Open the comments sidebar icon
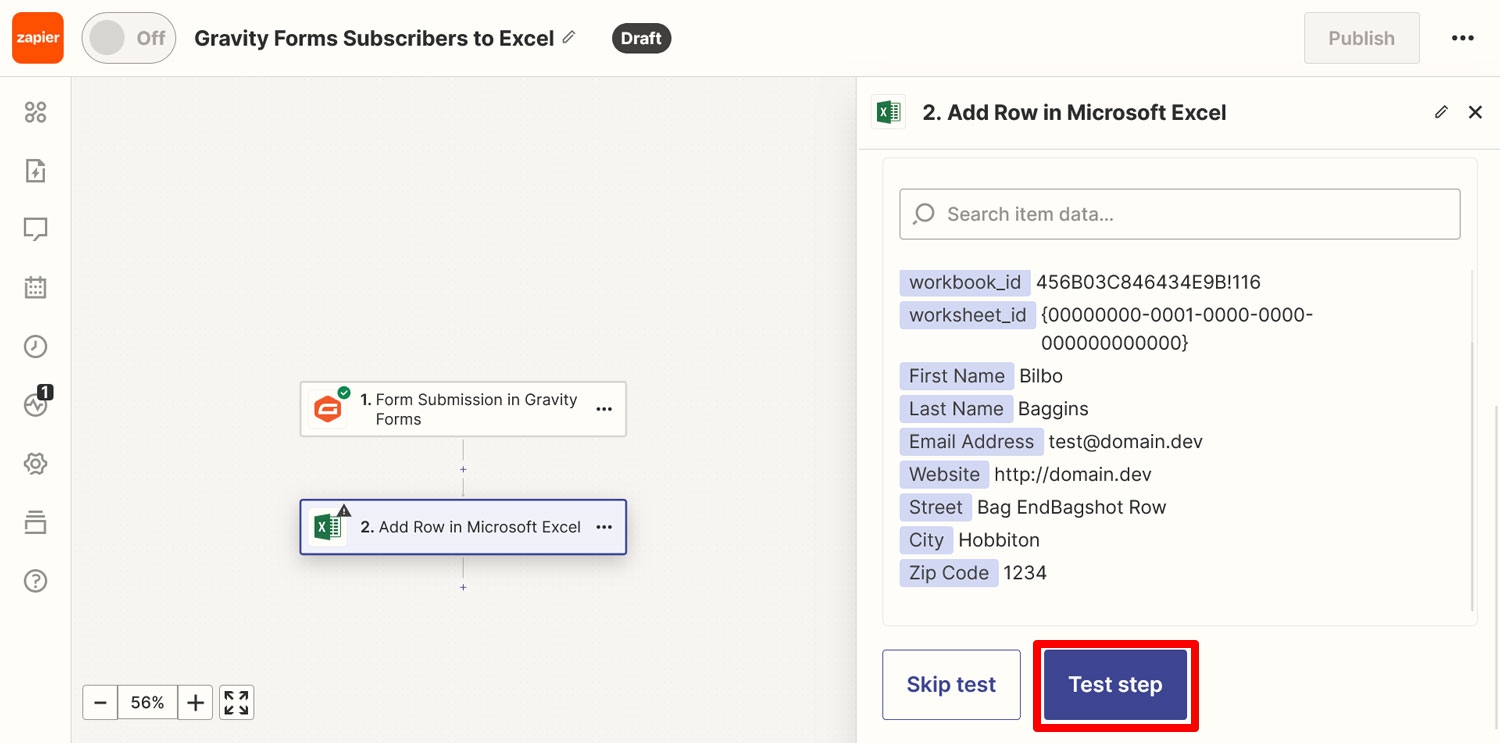 [36, 229]
